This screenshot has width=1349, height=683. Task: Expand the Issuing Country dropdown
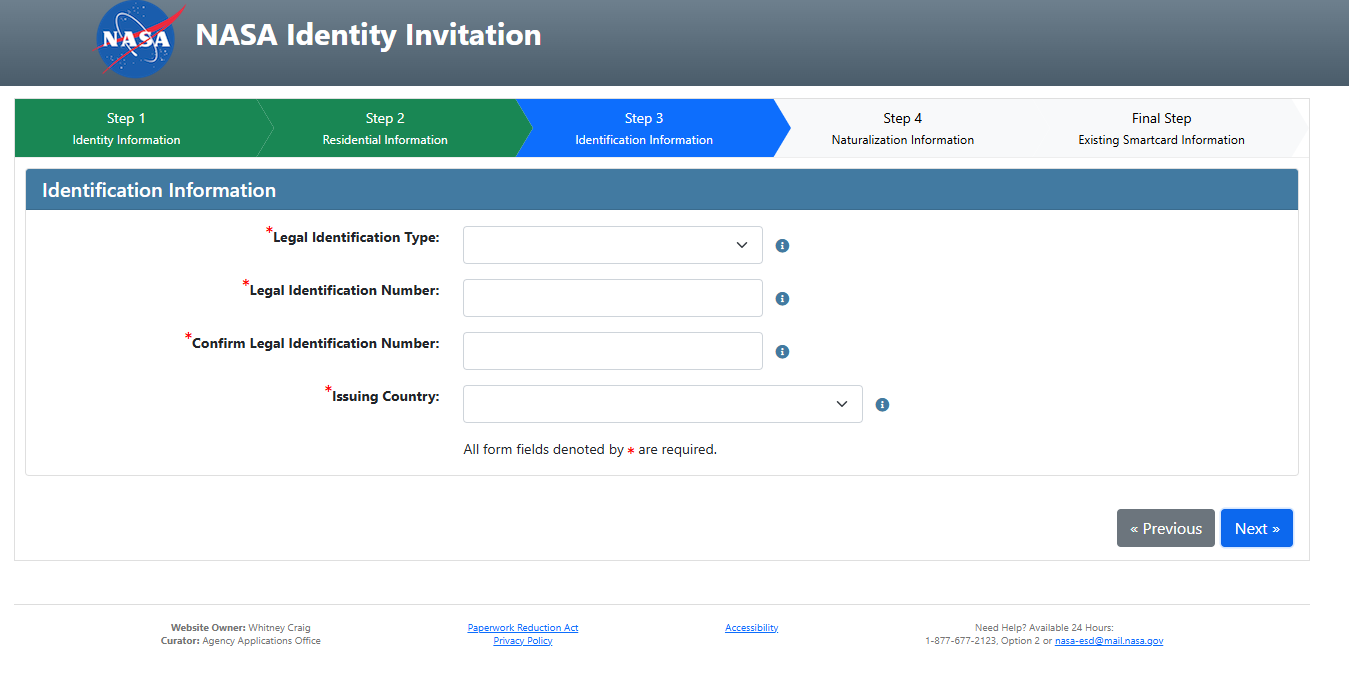[663, 404]
